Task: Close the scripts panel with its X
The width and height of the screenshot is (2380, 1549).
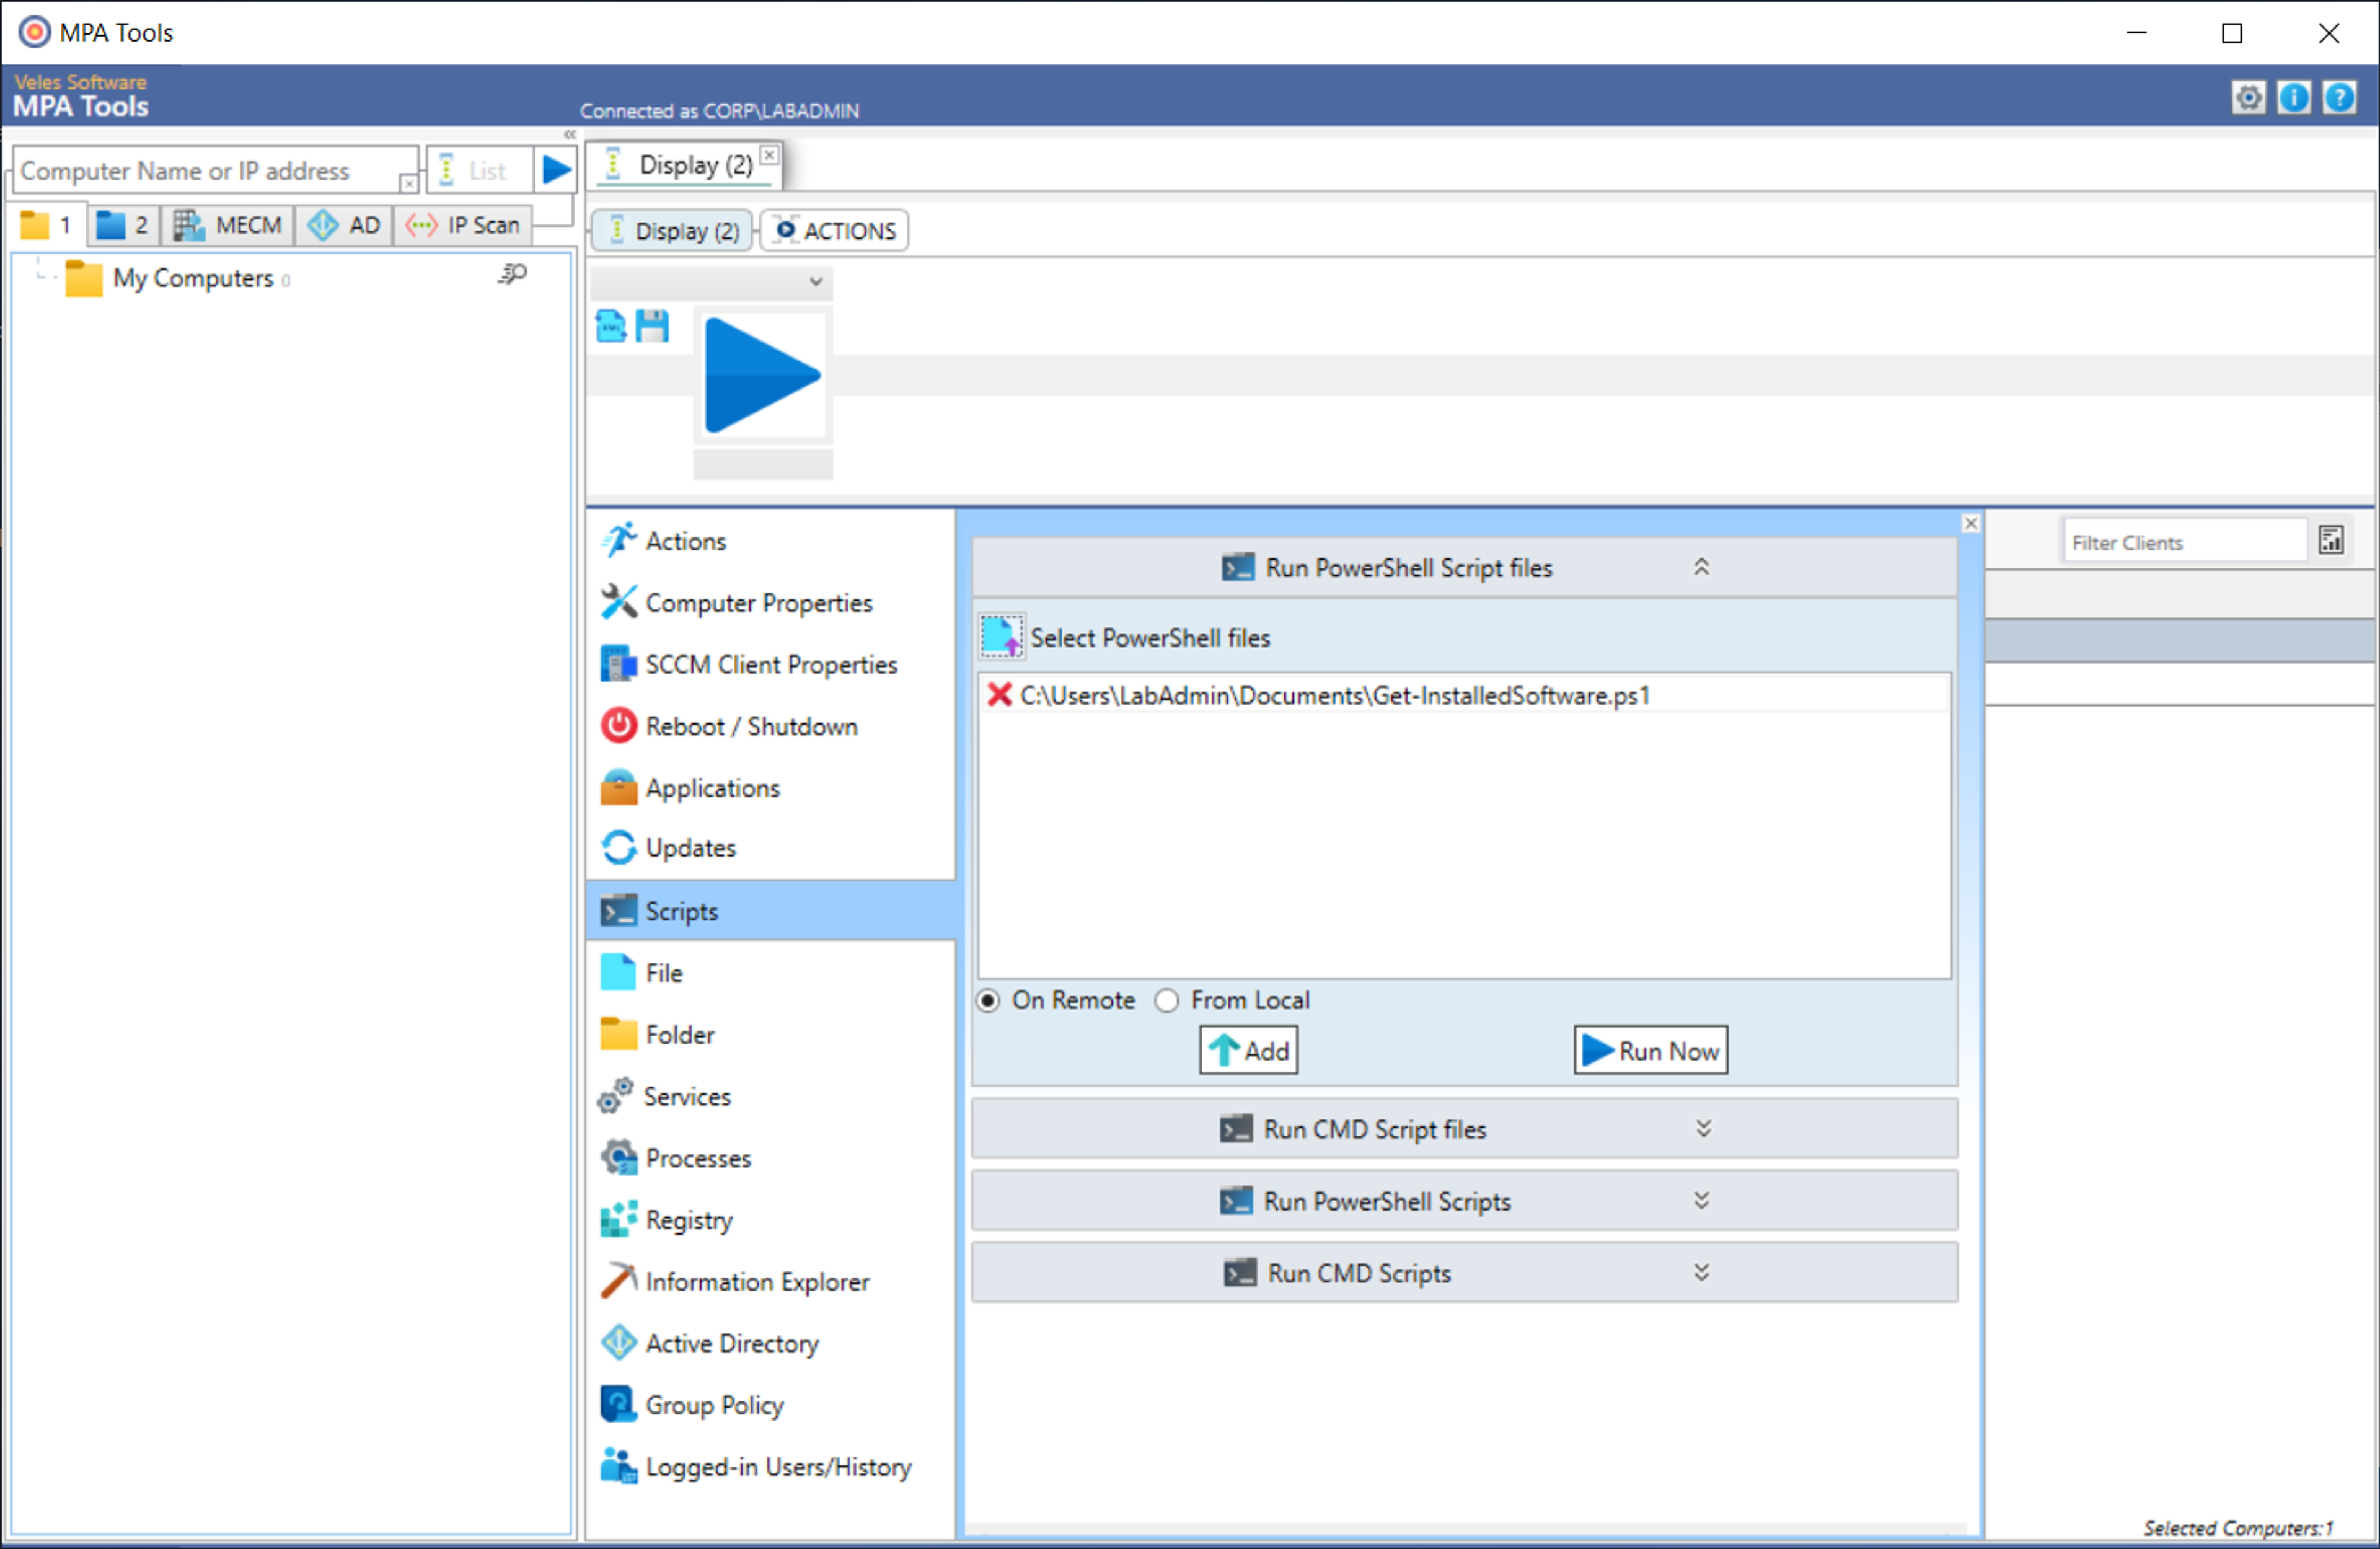Action: click(1970, 523)
